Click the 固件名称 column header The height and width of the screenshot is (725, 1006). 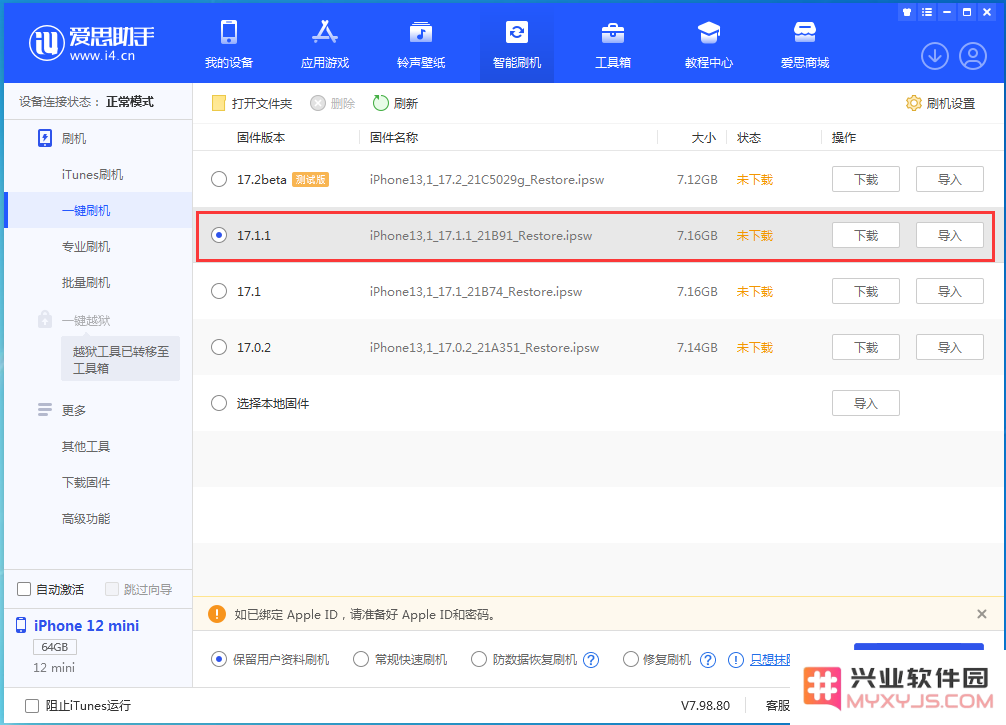tap(394, 137)
